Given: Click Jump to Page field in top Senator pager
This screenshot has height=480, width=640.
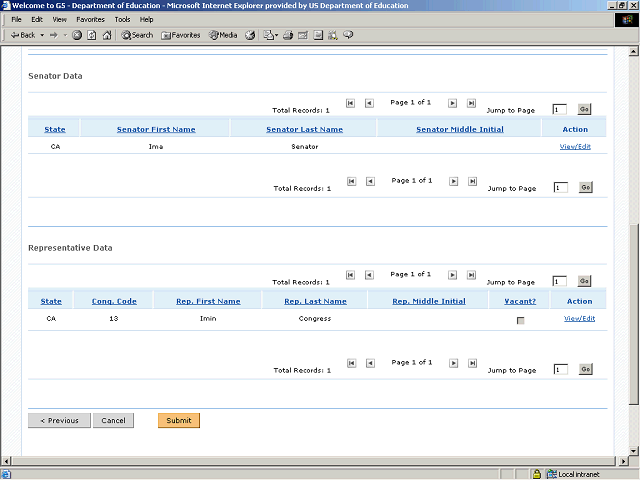Looking at the screenshot, I should pyautogui.click(x=560, y=109).
